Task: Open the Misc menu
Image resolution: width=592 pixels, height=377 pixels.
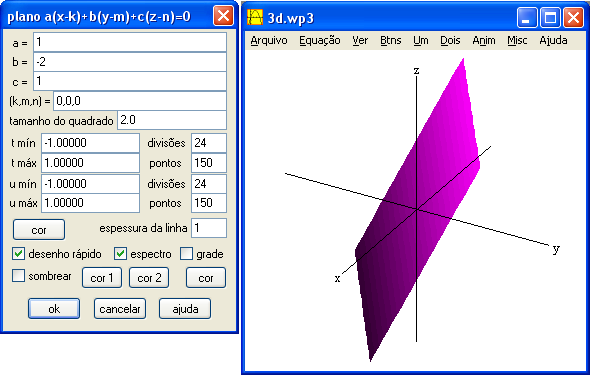Action: [x=517, y=40]
